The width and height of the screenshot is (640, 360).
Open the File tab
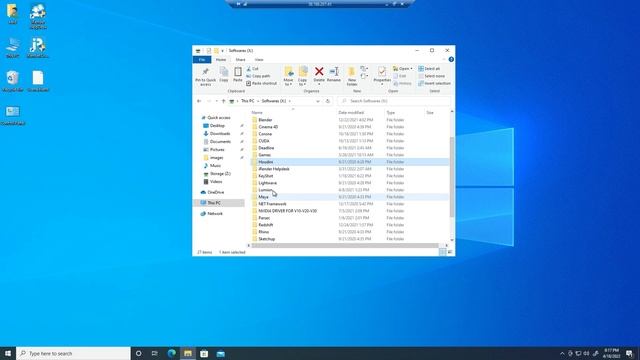tap(202, 60)
